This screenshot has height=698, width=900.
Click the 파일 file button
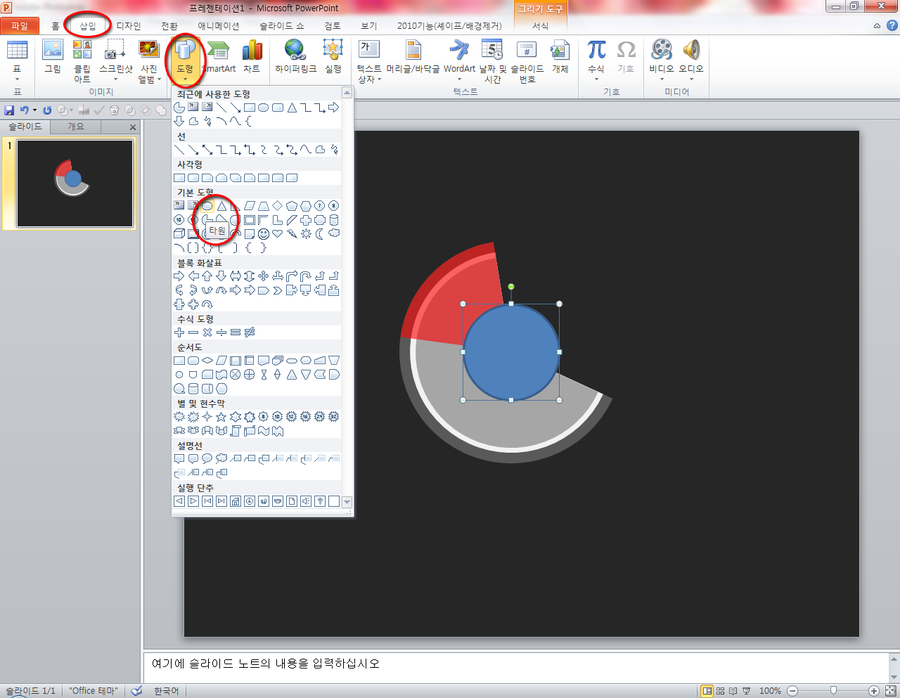[x=19, y=24]
